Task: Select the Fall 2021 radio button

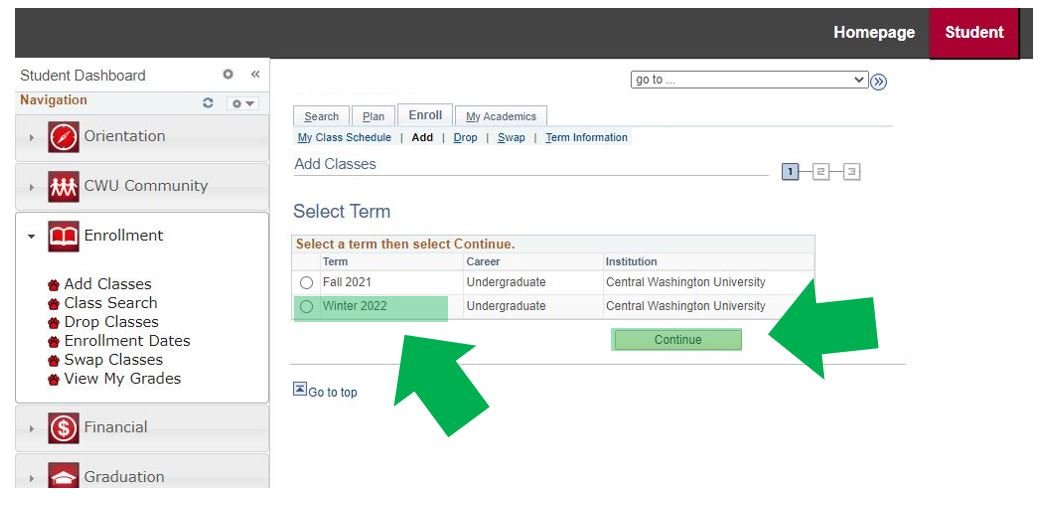Action: [x=306, y=282]
